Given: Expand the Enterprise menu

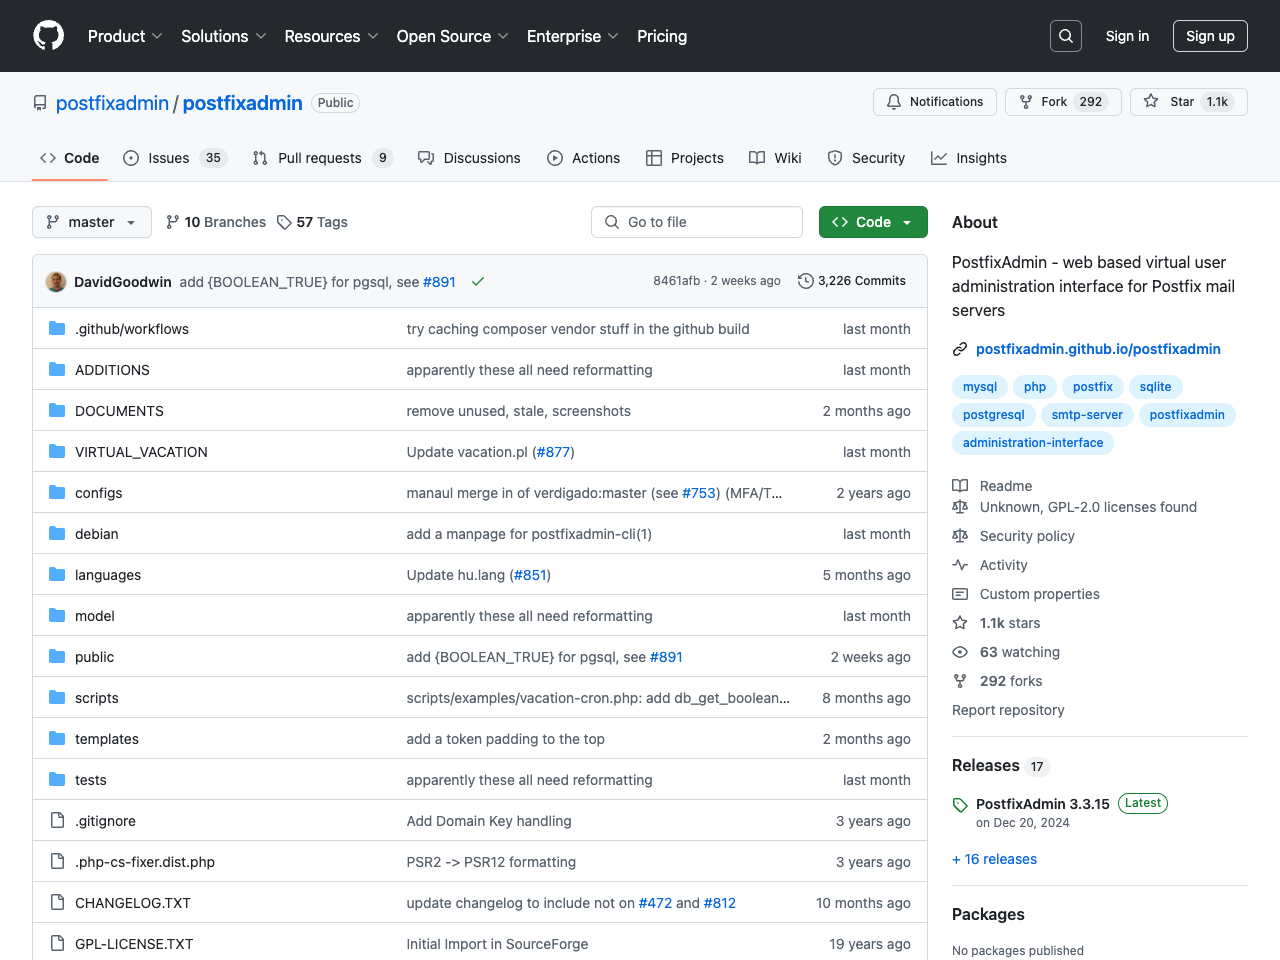Looking at the screenshot, I should 573,36.
